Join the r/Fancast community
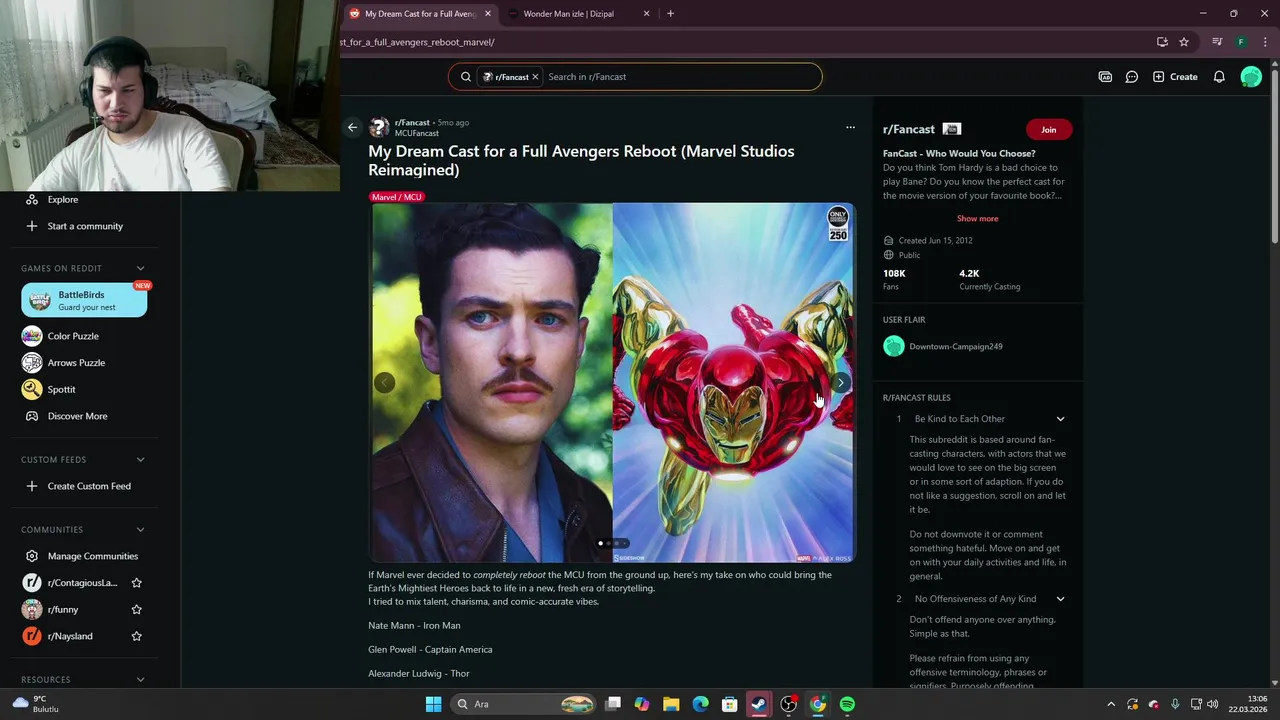 pyautogui.click(x=1048, y=129)
